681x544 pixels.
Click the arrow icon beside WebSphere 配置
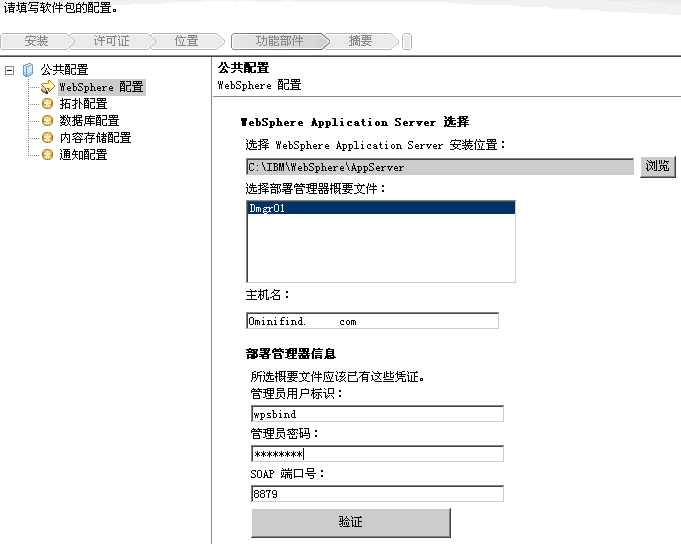coord(47,87)
